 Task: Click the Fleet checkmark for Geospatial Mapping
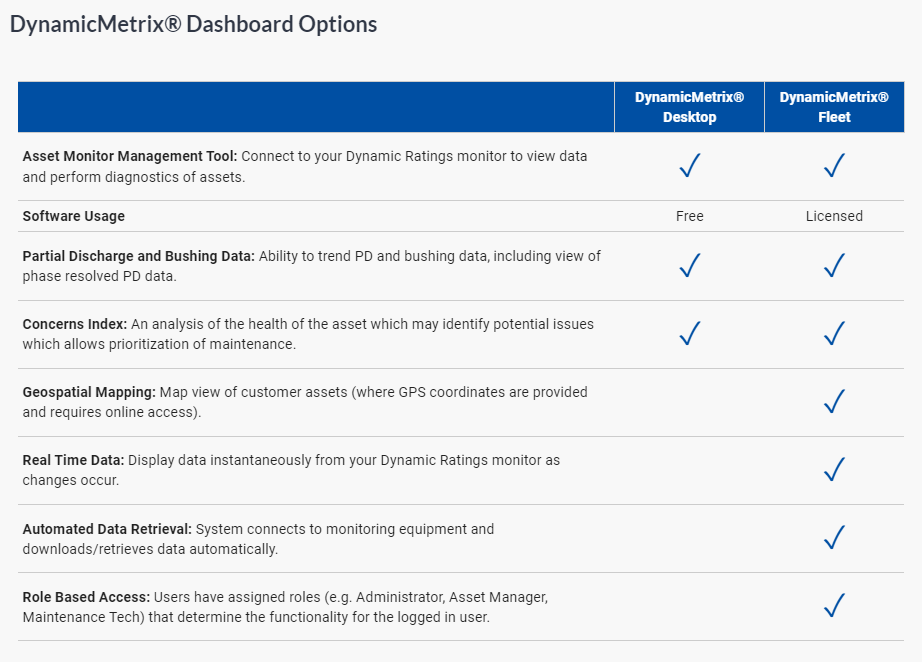pos(834,402)
